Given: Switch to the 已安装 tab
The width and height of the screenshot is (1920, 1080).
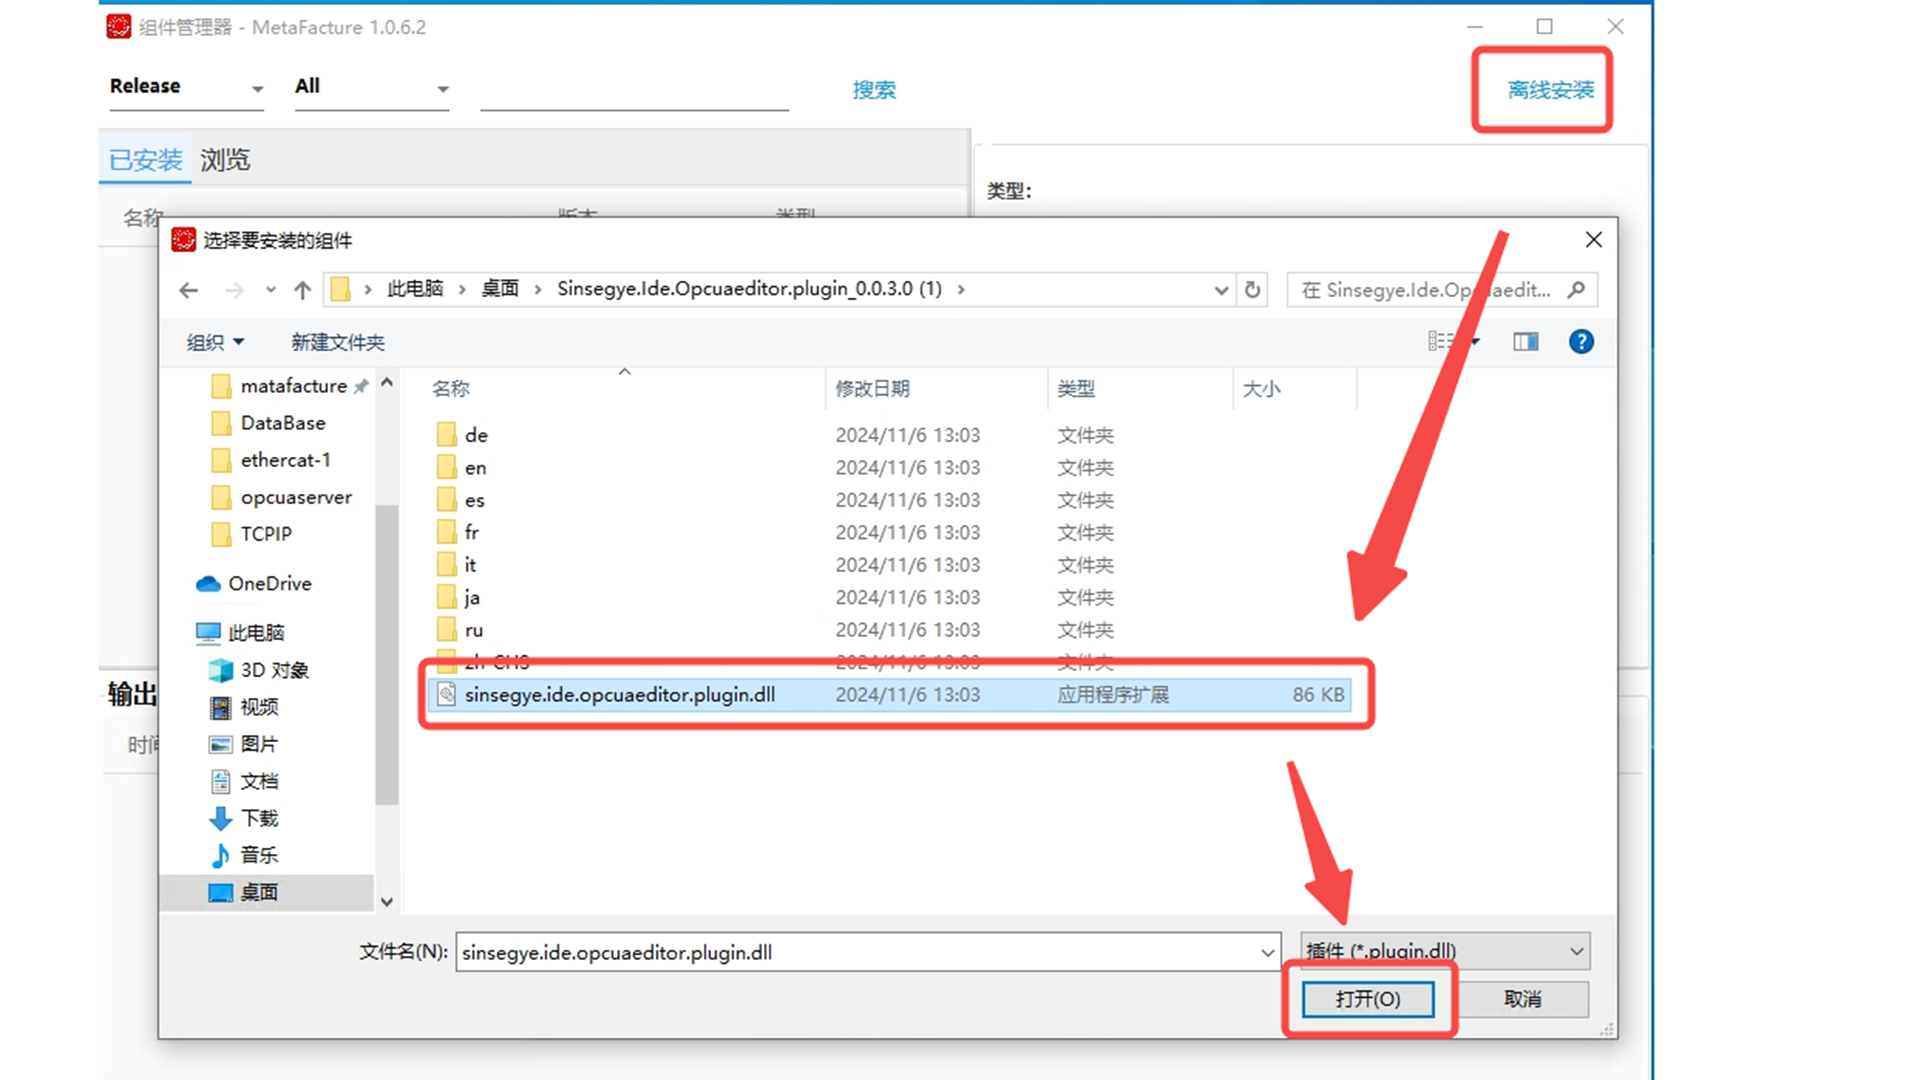Looking at the screenshot, I should pos(146,160).
